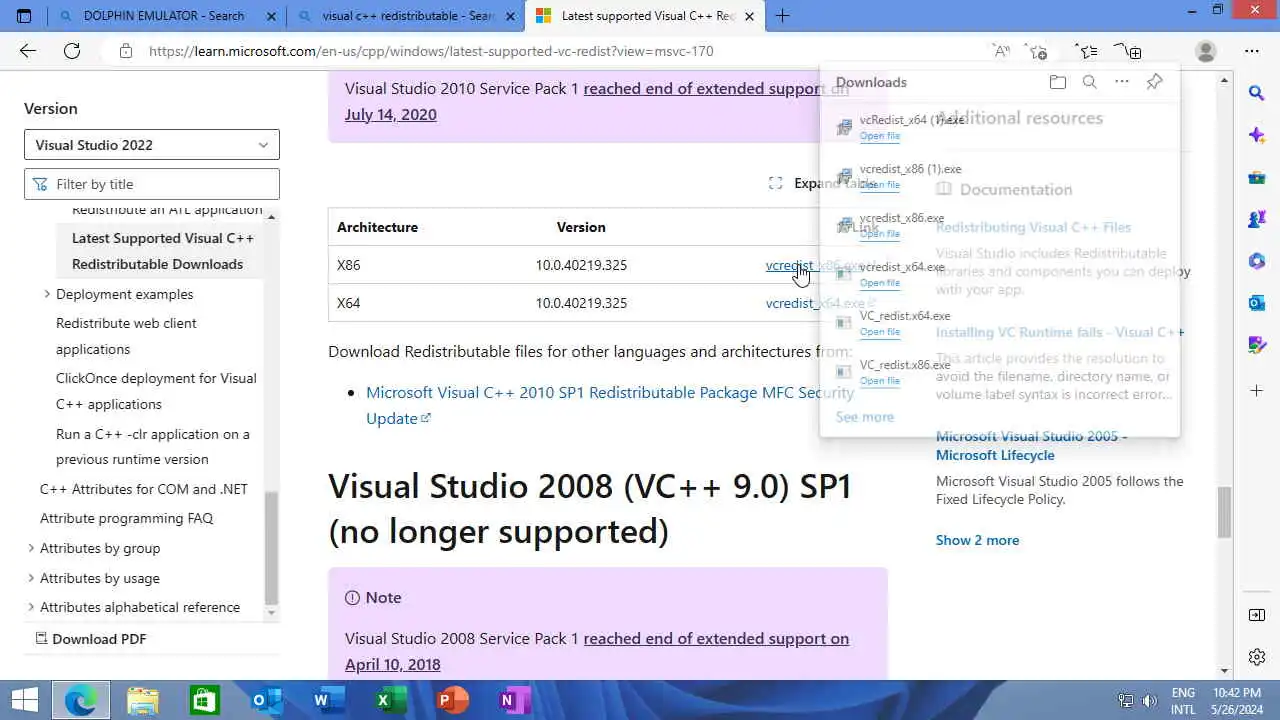Launch OneNote from the taskbar
Viewport: 1280px width, 720px height.
click(x=515, y=700)
